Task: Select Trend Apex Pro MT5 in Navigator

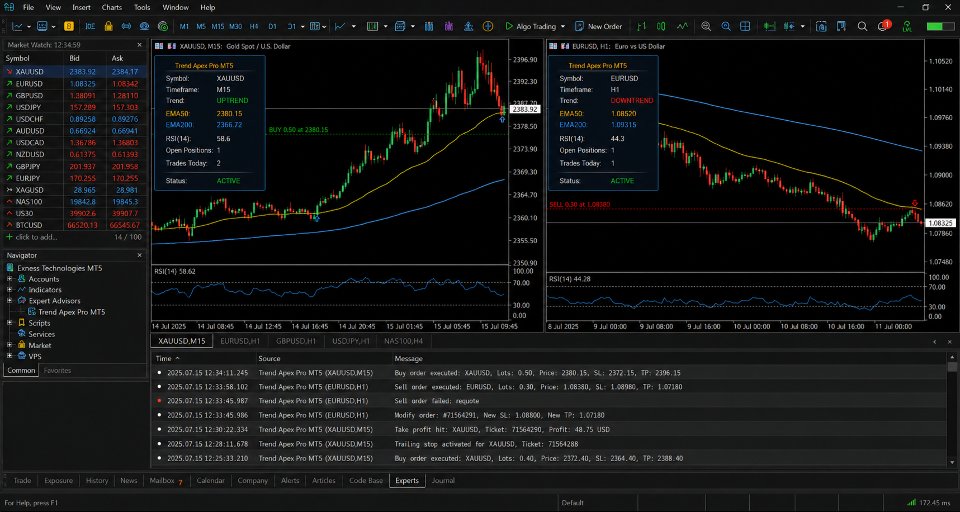Action: pyautogui.click(x=72, y=312)
